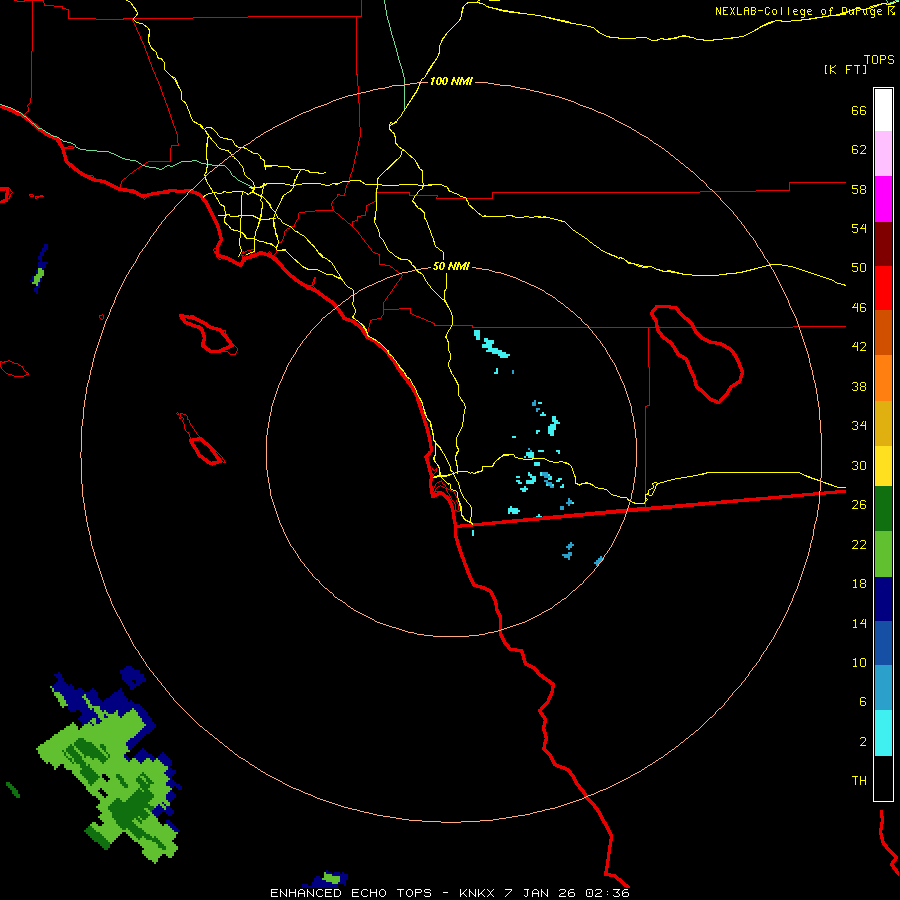Viewport: 900px width, 900px height.
Task: Click the light pink 62 kft legend swatch
Action: 883,153
